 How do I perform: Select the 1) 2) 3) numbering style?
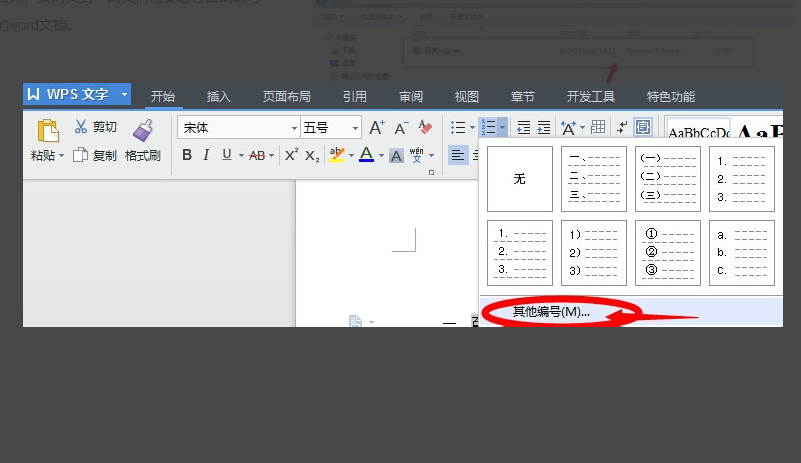594,253
